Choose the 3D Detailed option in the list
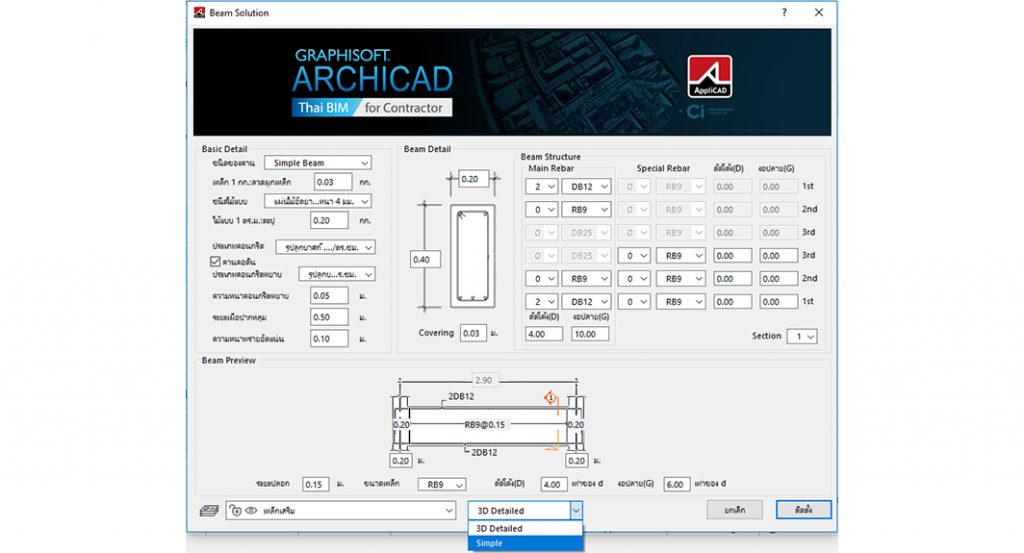1024x553 pixels. [525, 528]
